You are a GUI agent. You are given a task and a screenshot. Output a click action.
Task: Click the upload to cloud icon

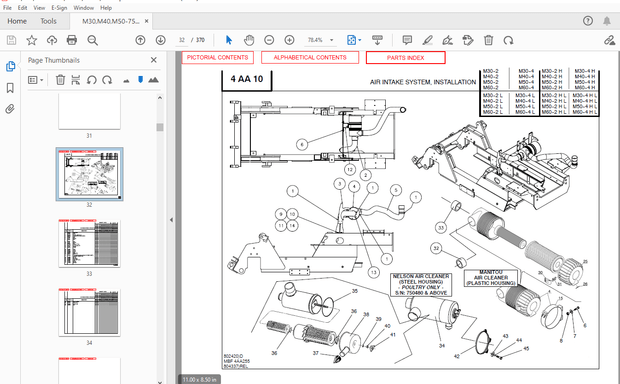(52, 40)
